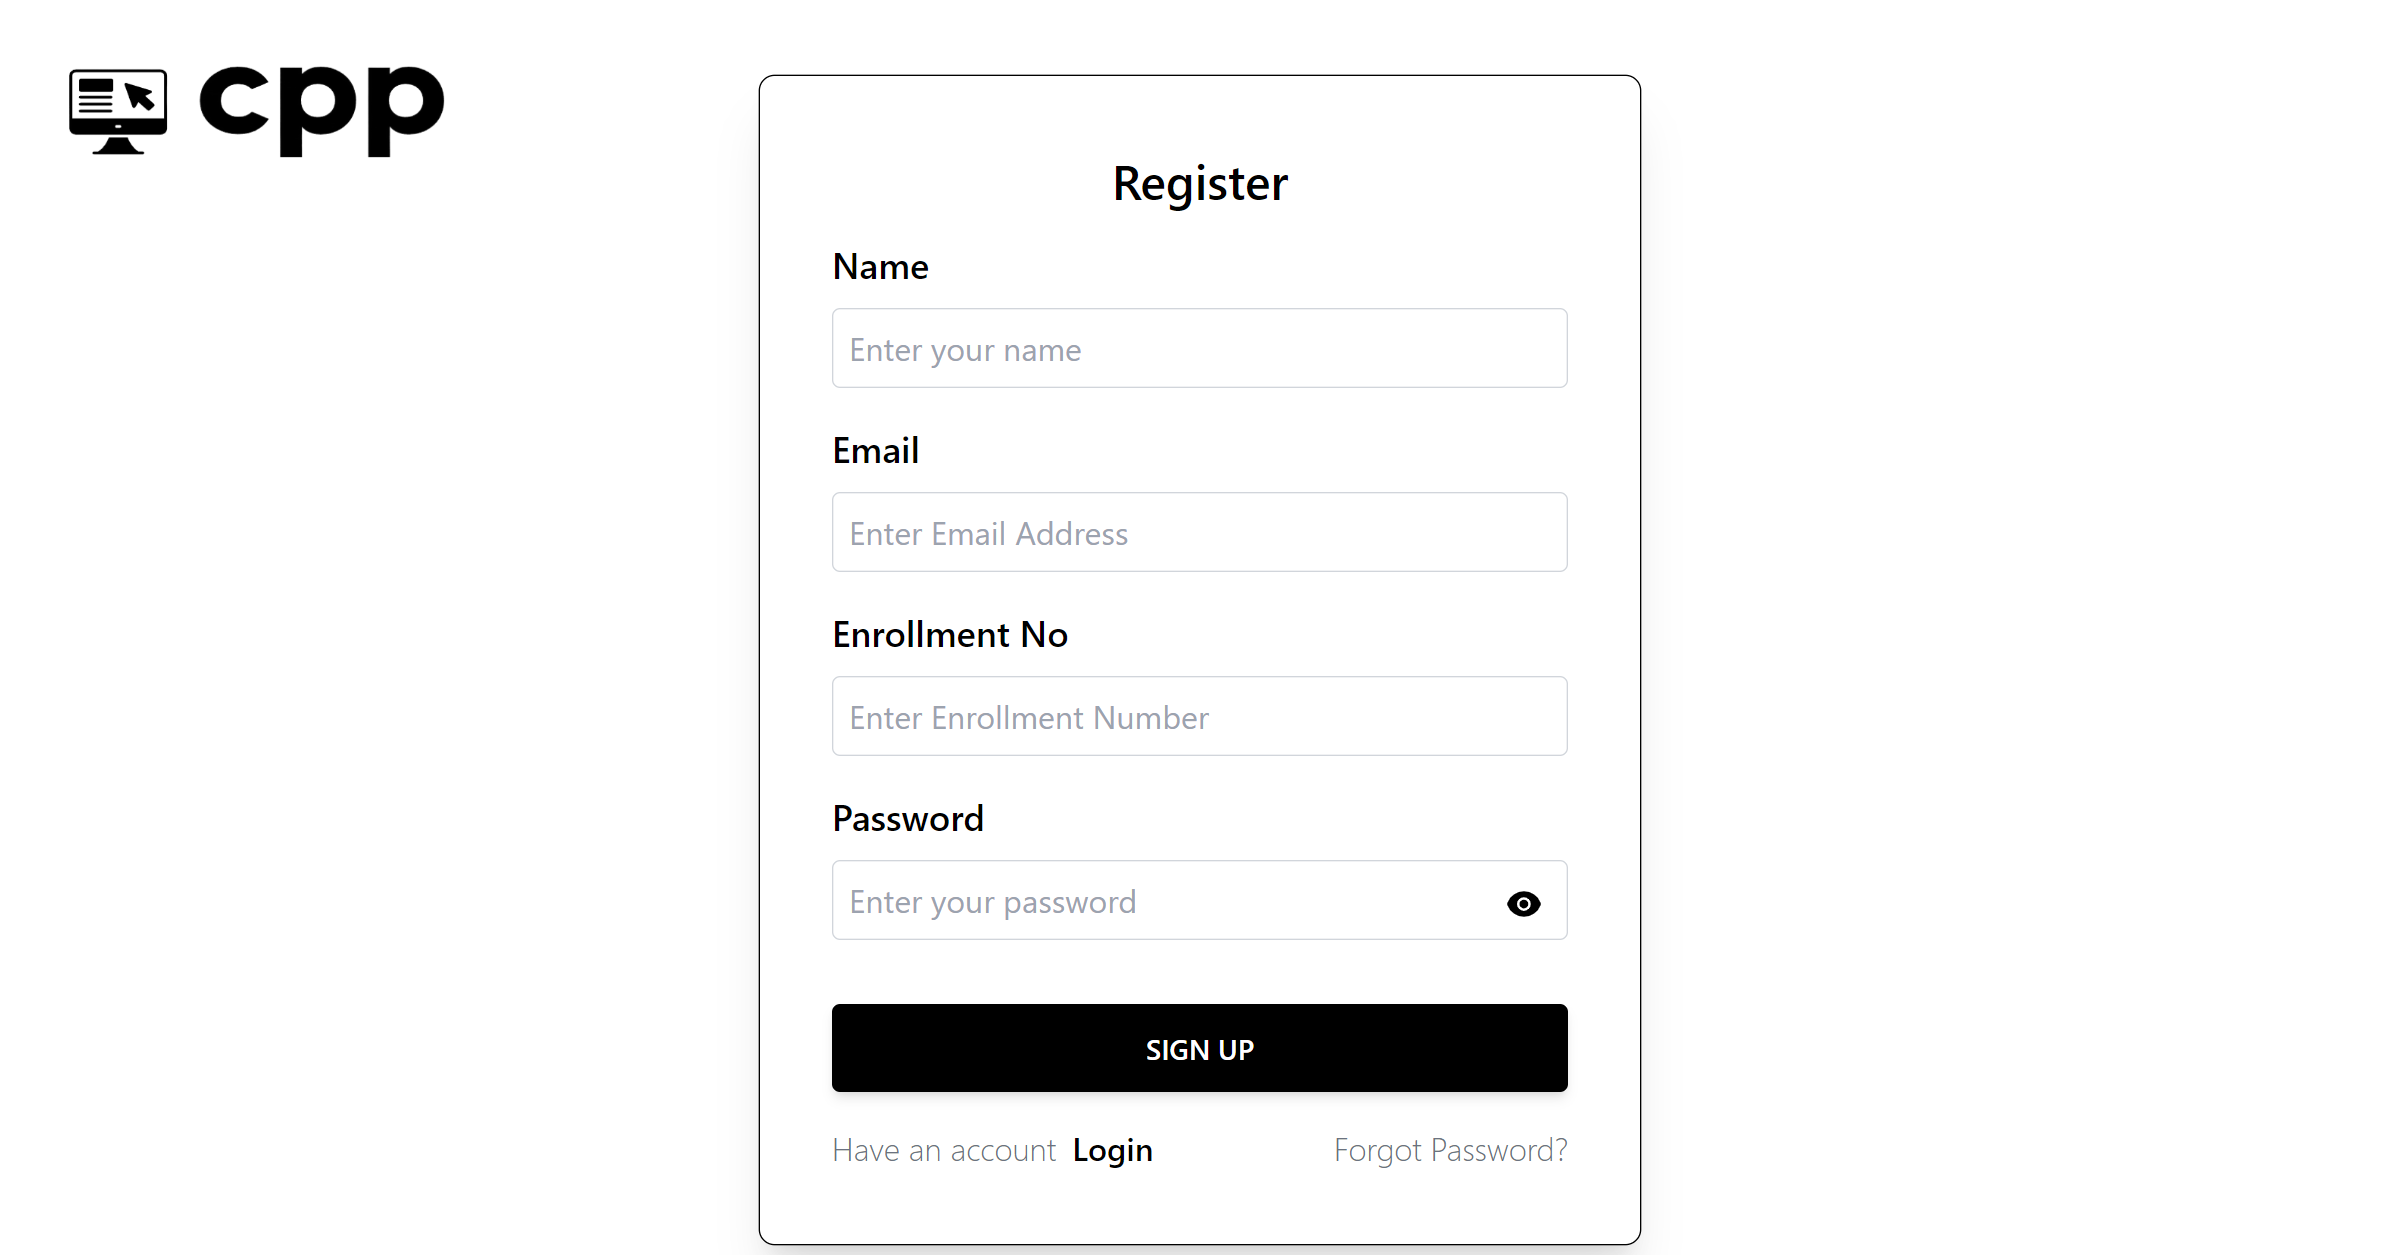Screen dimensions: 2400x1255
Task: Click the Enrollment No label
Action: point(950,635)
